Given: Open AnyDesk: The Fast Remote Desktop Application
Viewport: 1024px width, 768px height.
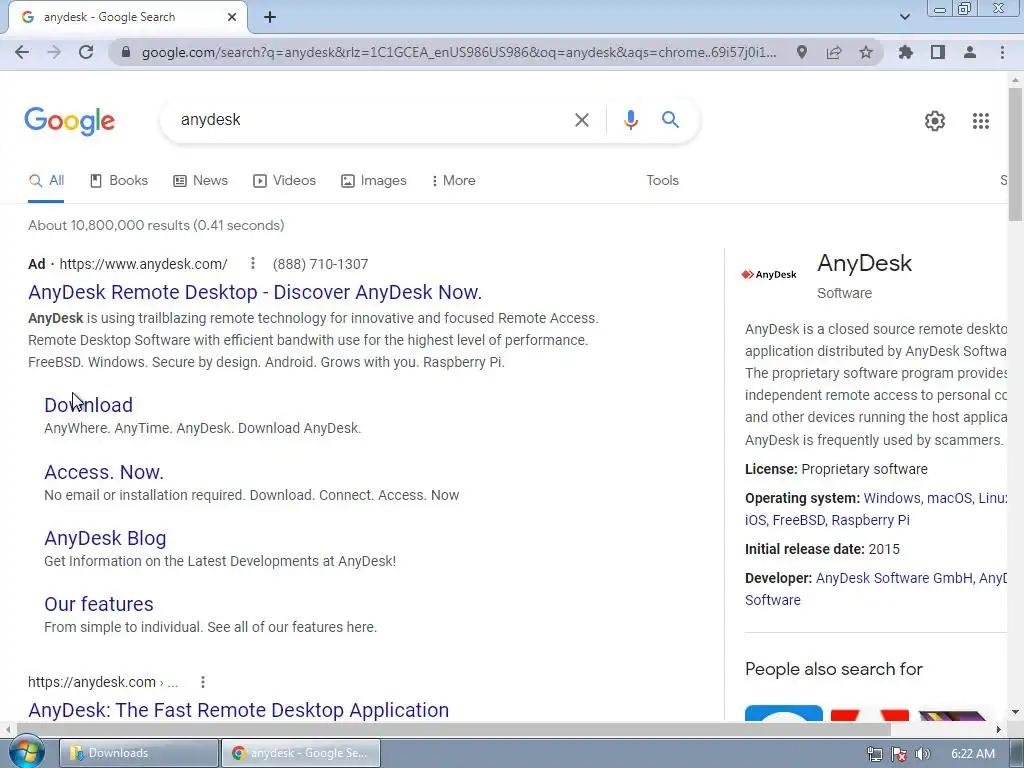Looking at the screenshot, I should pyautogui.click(x=238, y=710).
